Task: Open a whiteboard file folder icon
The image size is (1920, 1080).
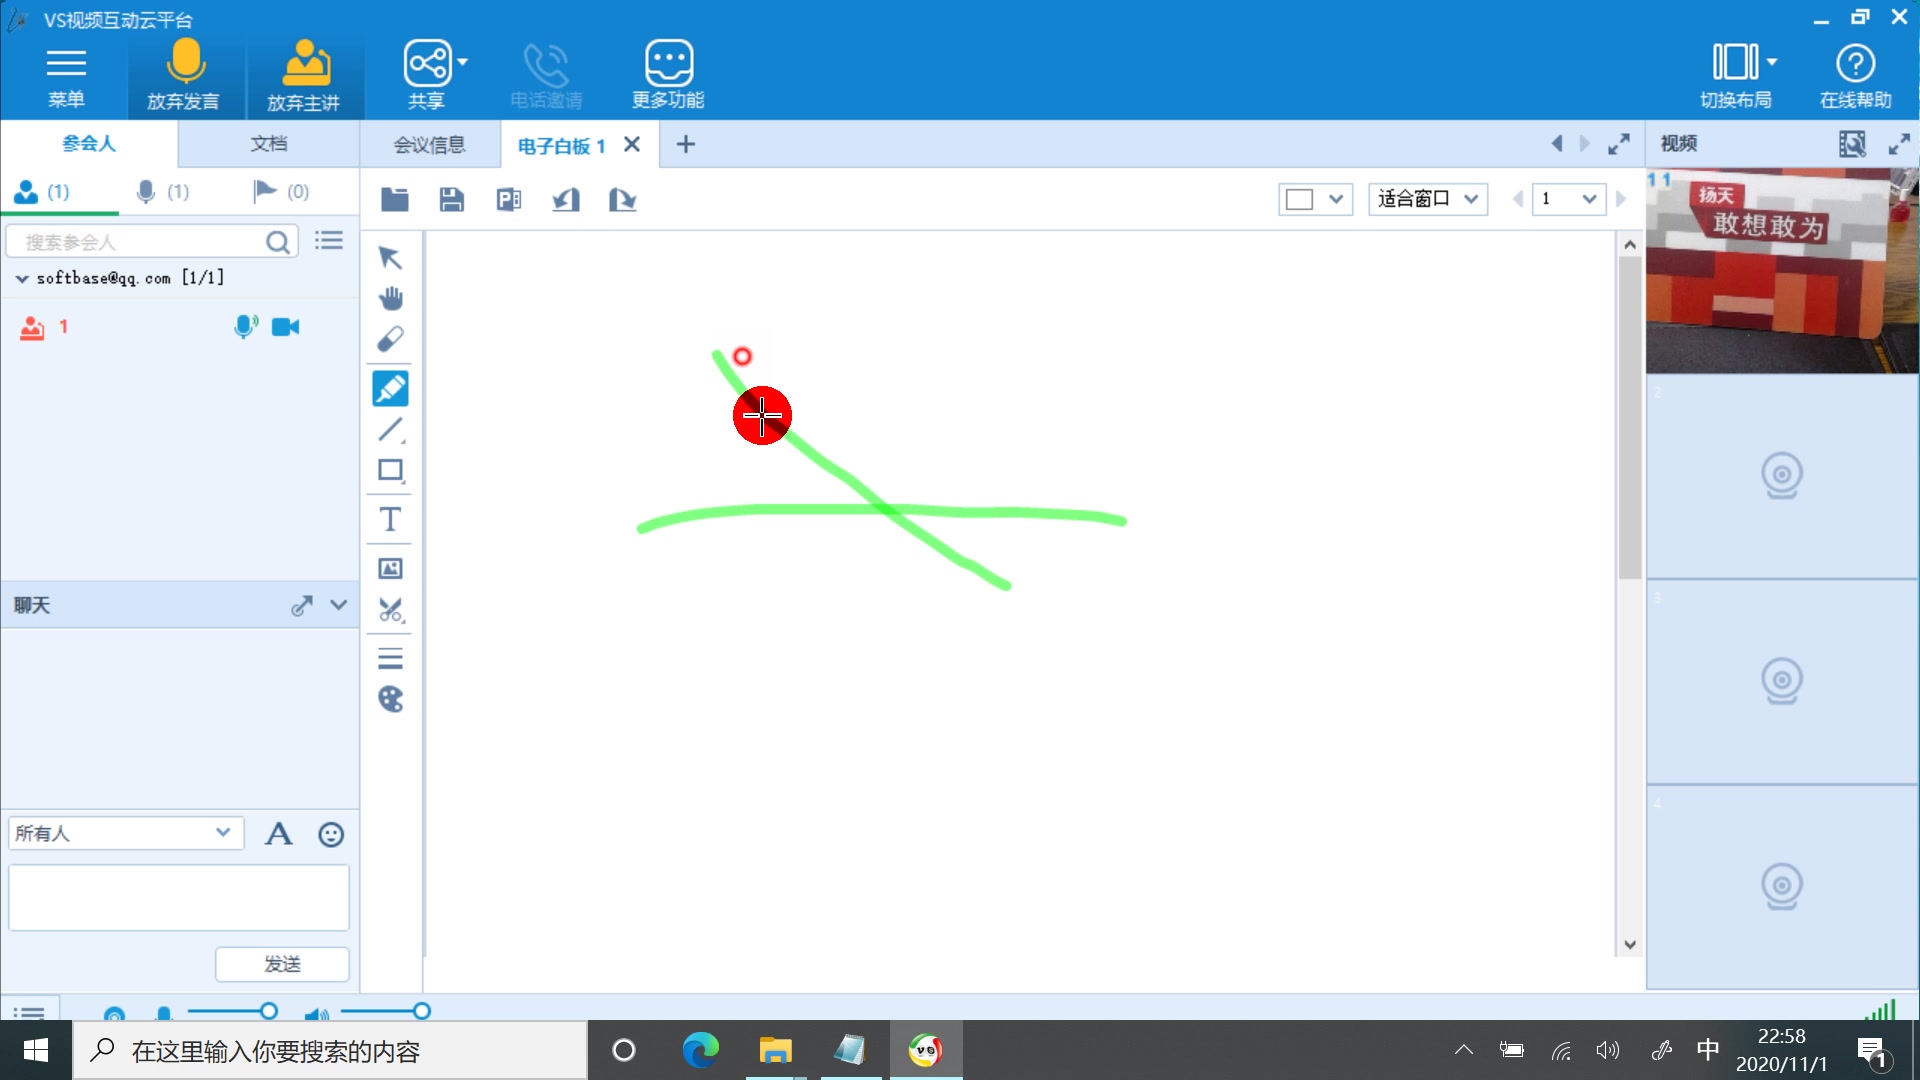Action: (x=395, y=200)
